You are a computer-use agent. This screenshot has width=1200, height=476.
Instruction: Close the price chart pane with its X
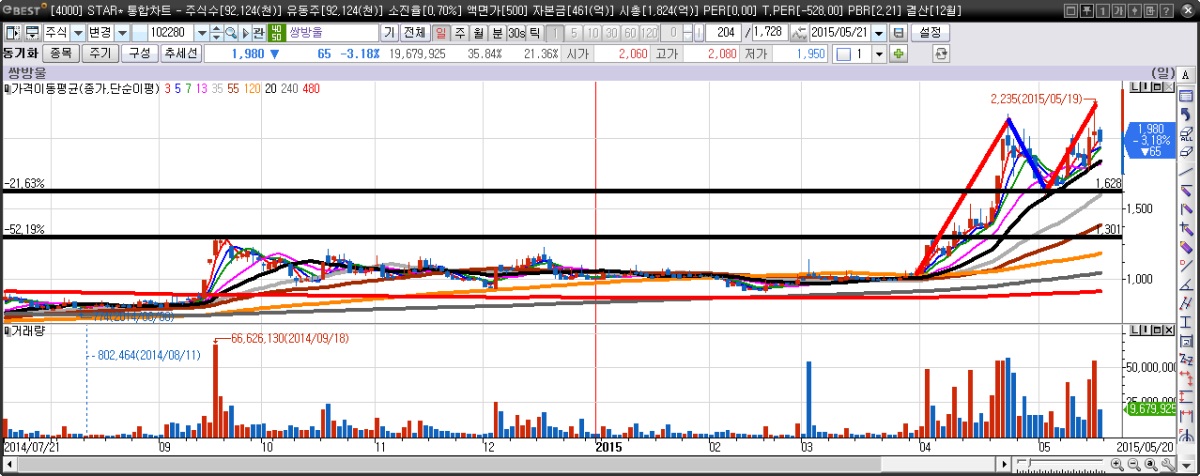click(1171, 88)
